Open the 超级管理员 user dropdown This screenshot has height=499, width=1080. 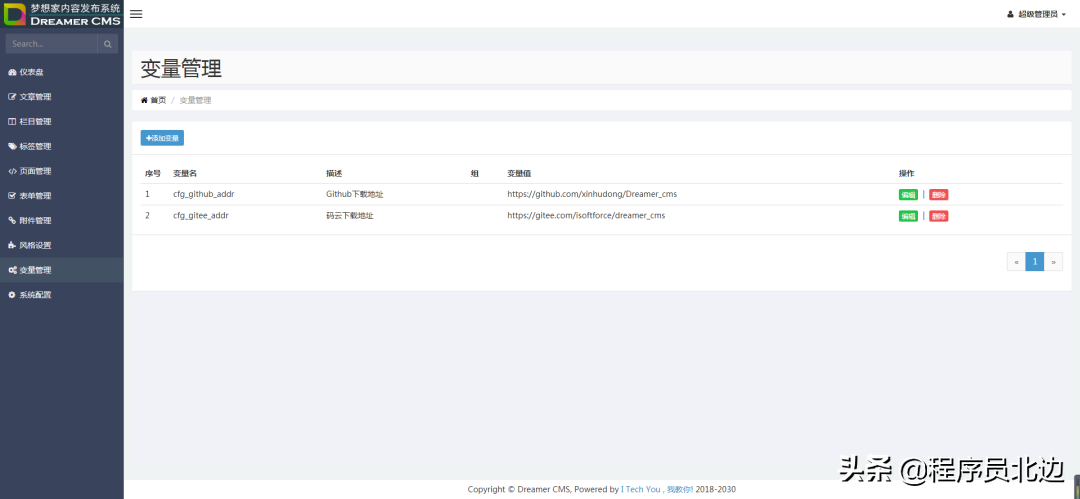pyautogui.click(x=1036, y=14)
